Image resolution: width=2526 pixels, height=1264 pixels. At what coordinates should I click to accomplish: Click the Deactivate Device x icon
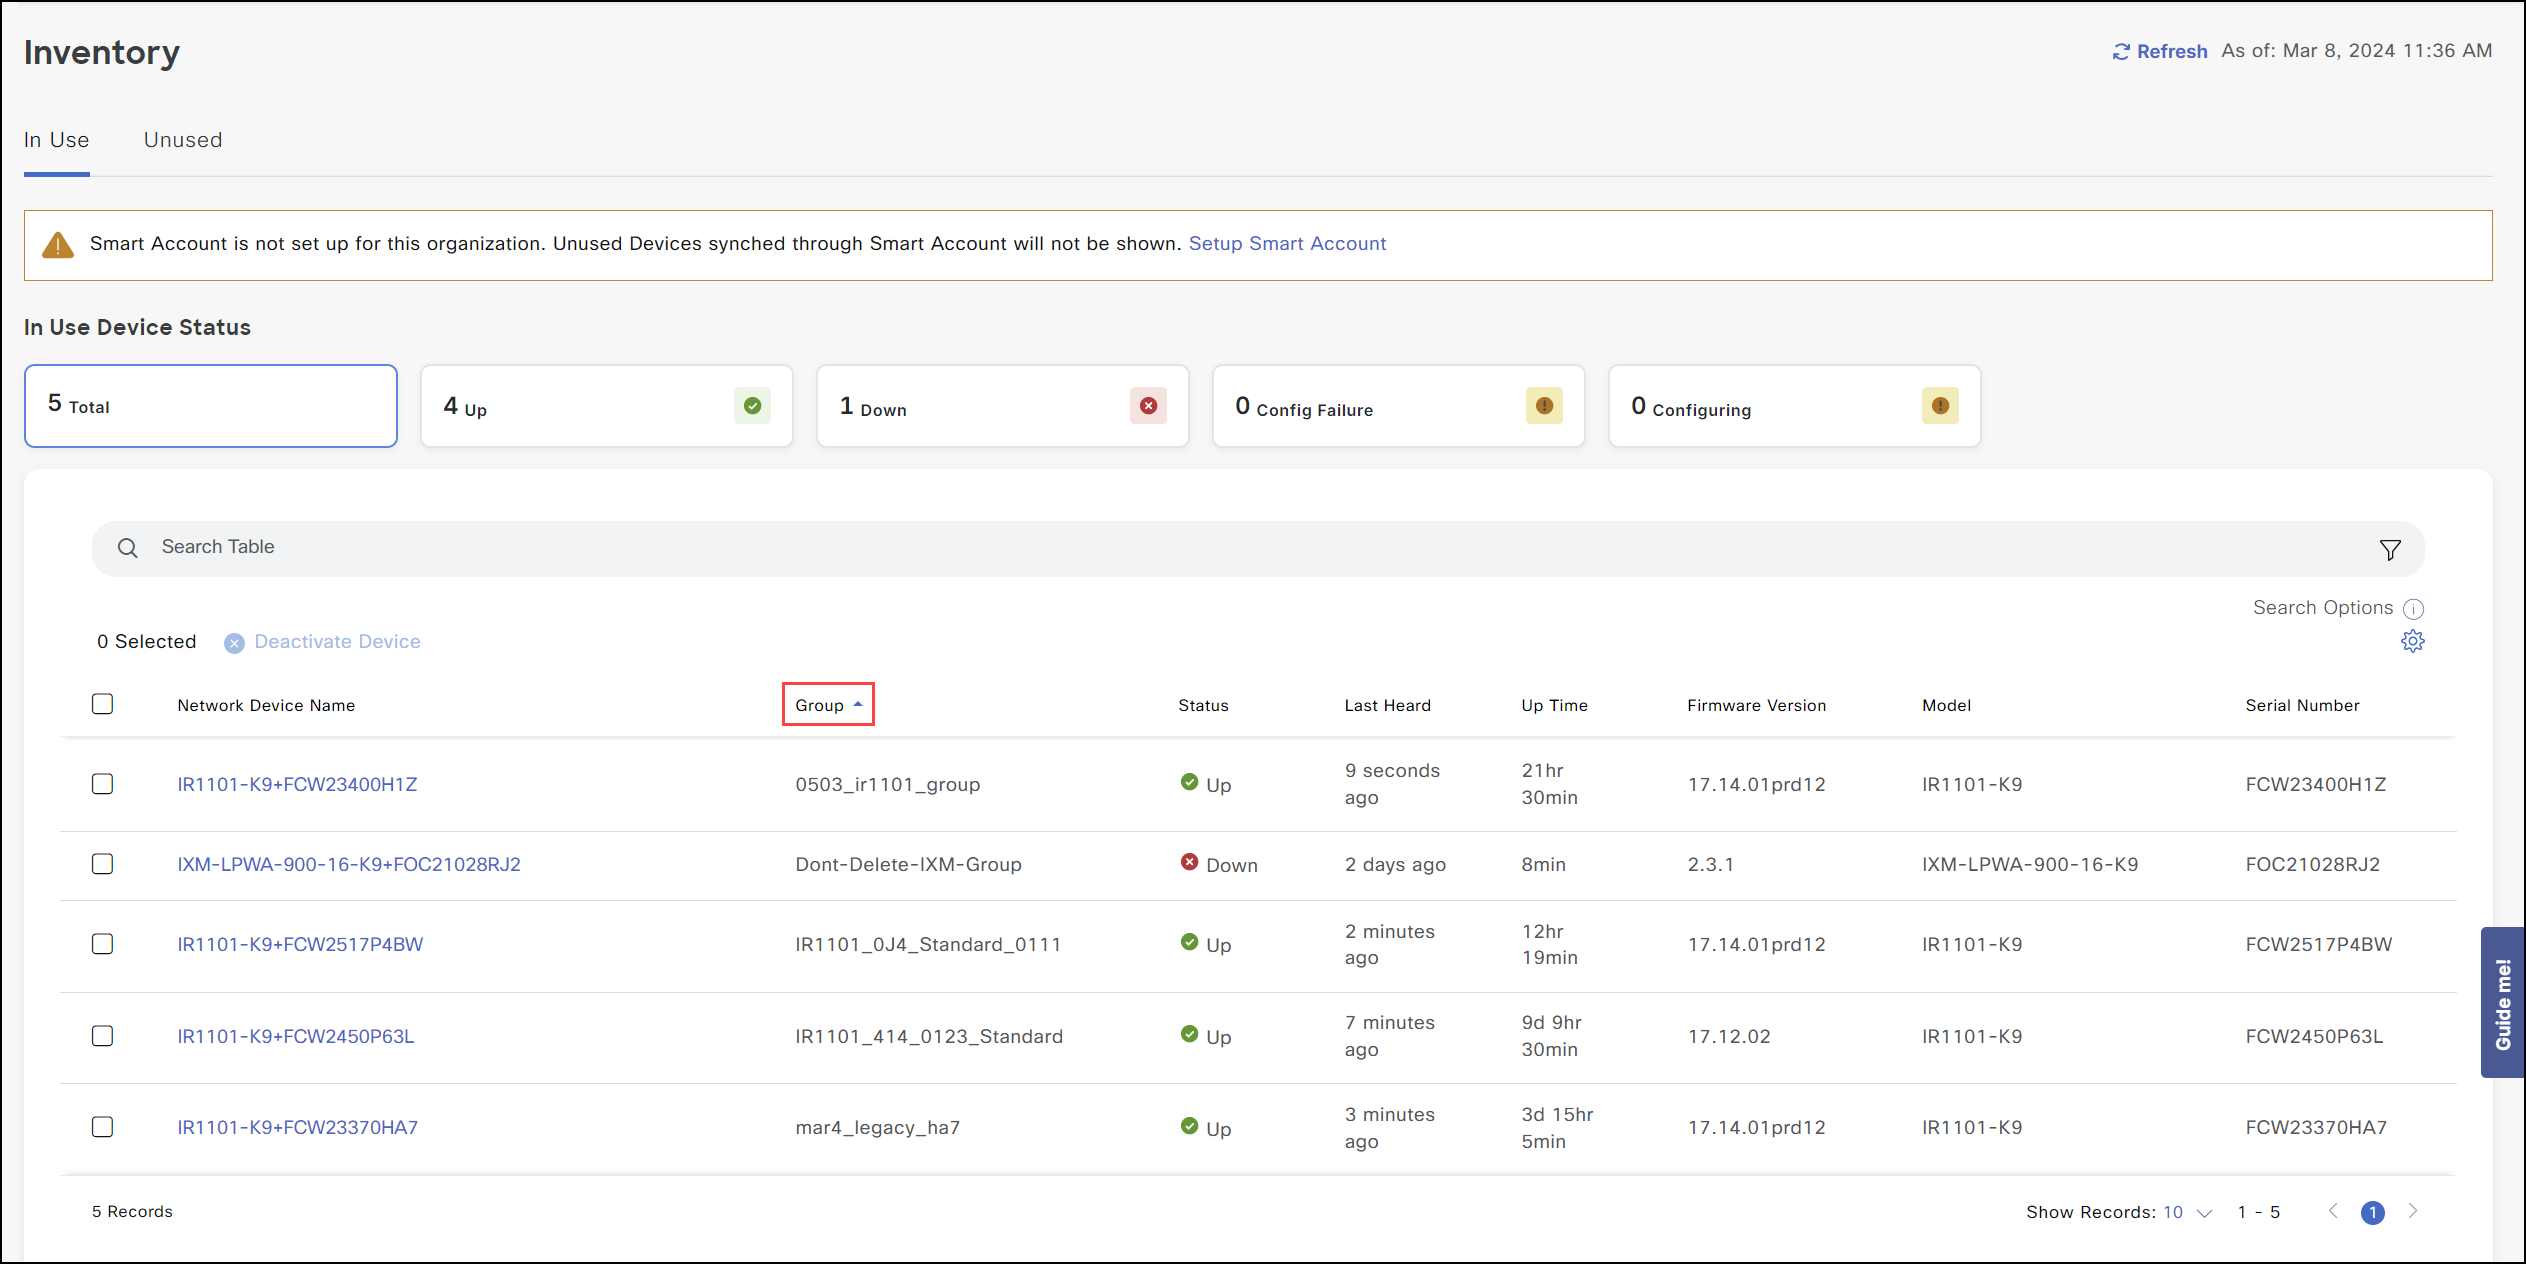pos(234,643)
